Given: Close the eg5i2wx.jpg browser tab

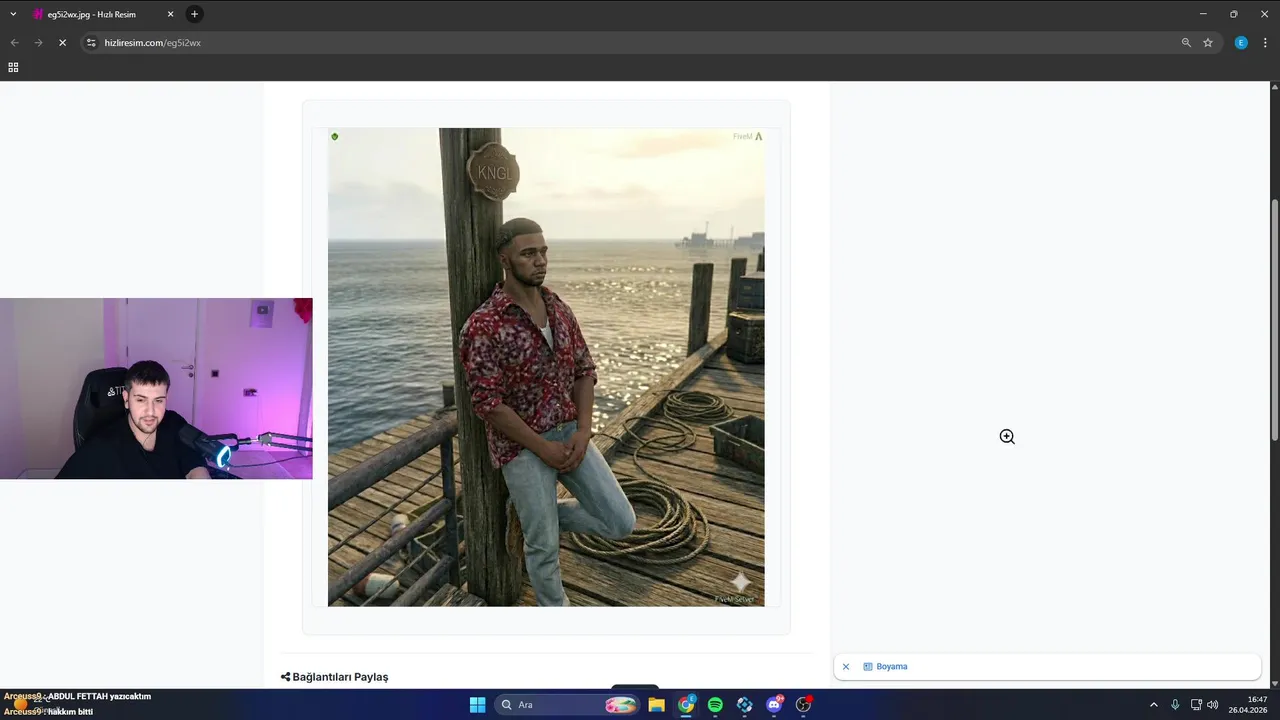Looking at the screenshot, I should click(x=170, y=14).
